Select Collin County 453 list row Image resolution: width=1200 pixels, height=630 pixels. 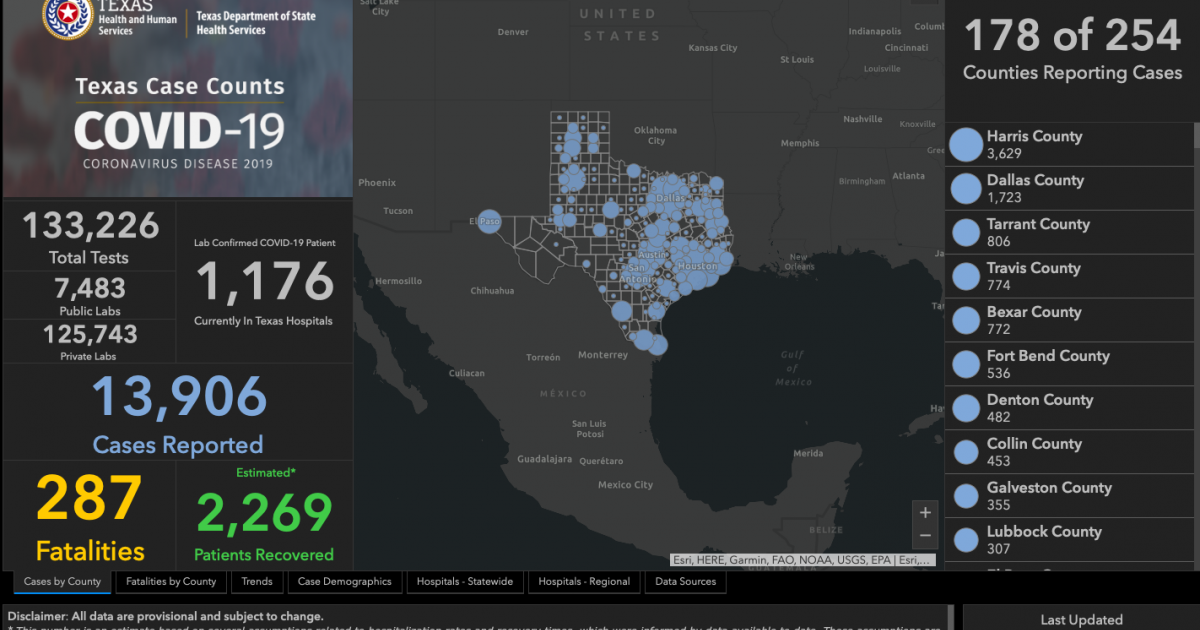[1070, 452]
